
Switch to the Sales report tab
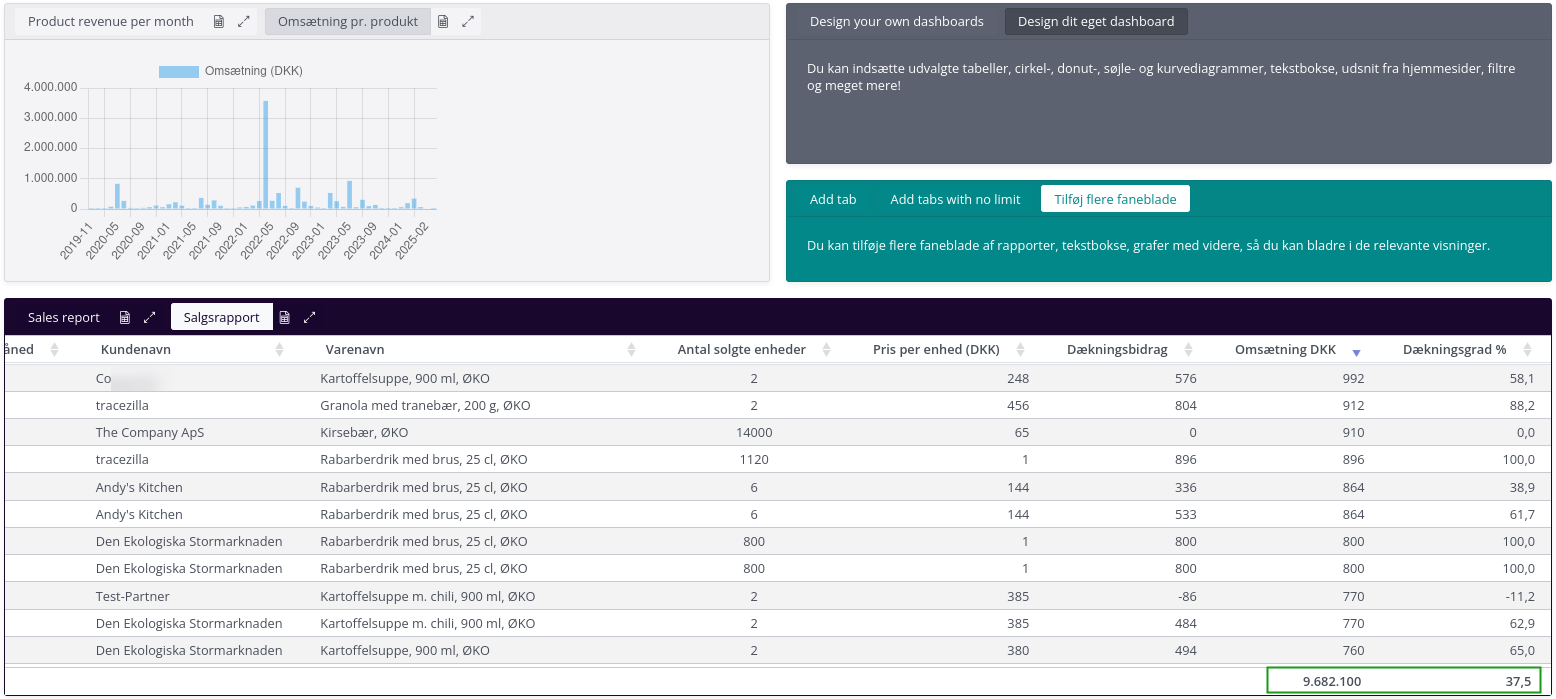pos(64,317)
